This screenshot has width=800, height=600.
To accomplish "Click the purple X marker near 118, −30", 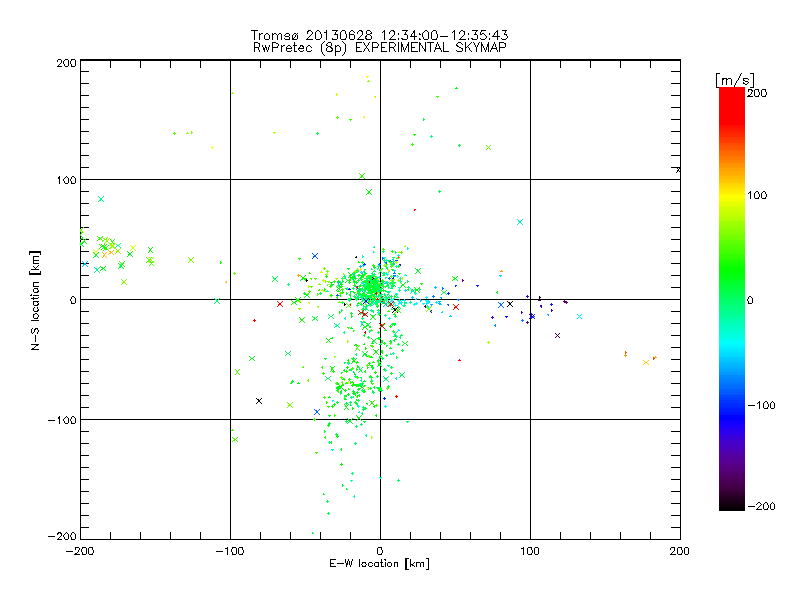I will pyautogui.click(x=557, y=335).
